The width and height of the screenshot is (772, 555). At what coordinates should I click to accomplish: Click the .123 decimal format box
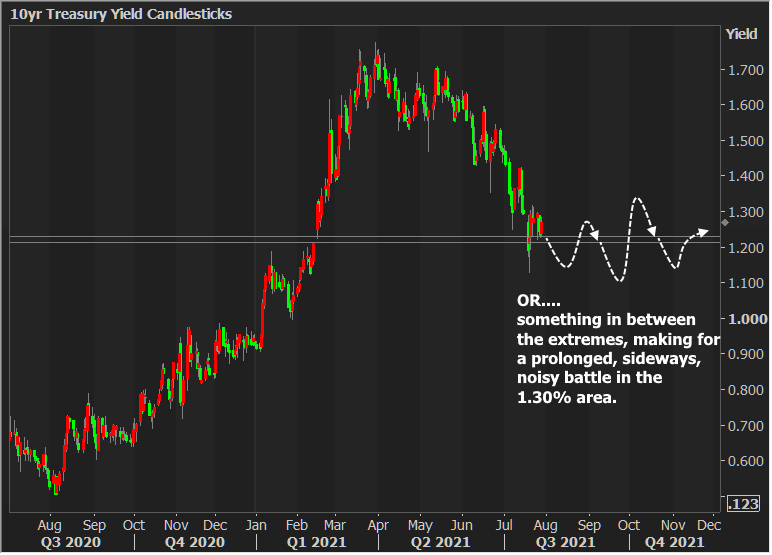(742, 503)
